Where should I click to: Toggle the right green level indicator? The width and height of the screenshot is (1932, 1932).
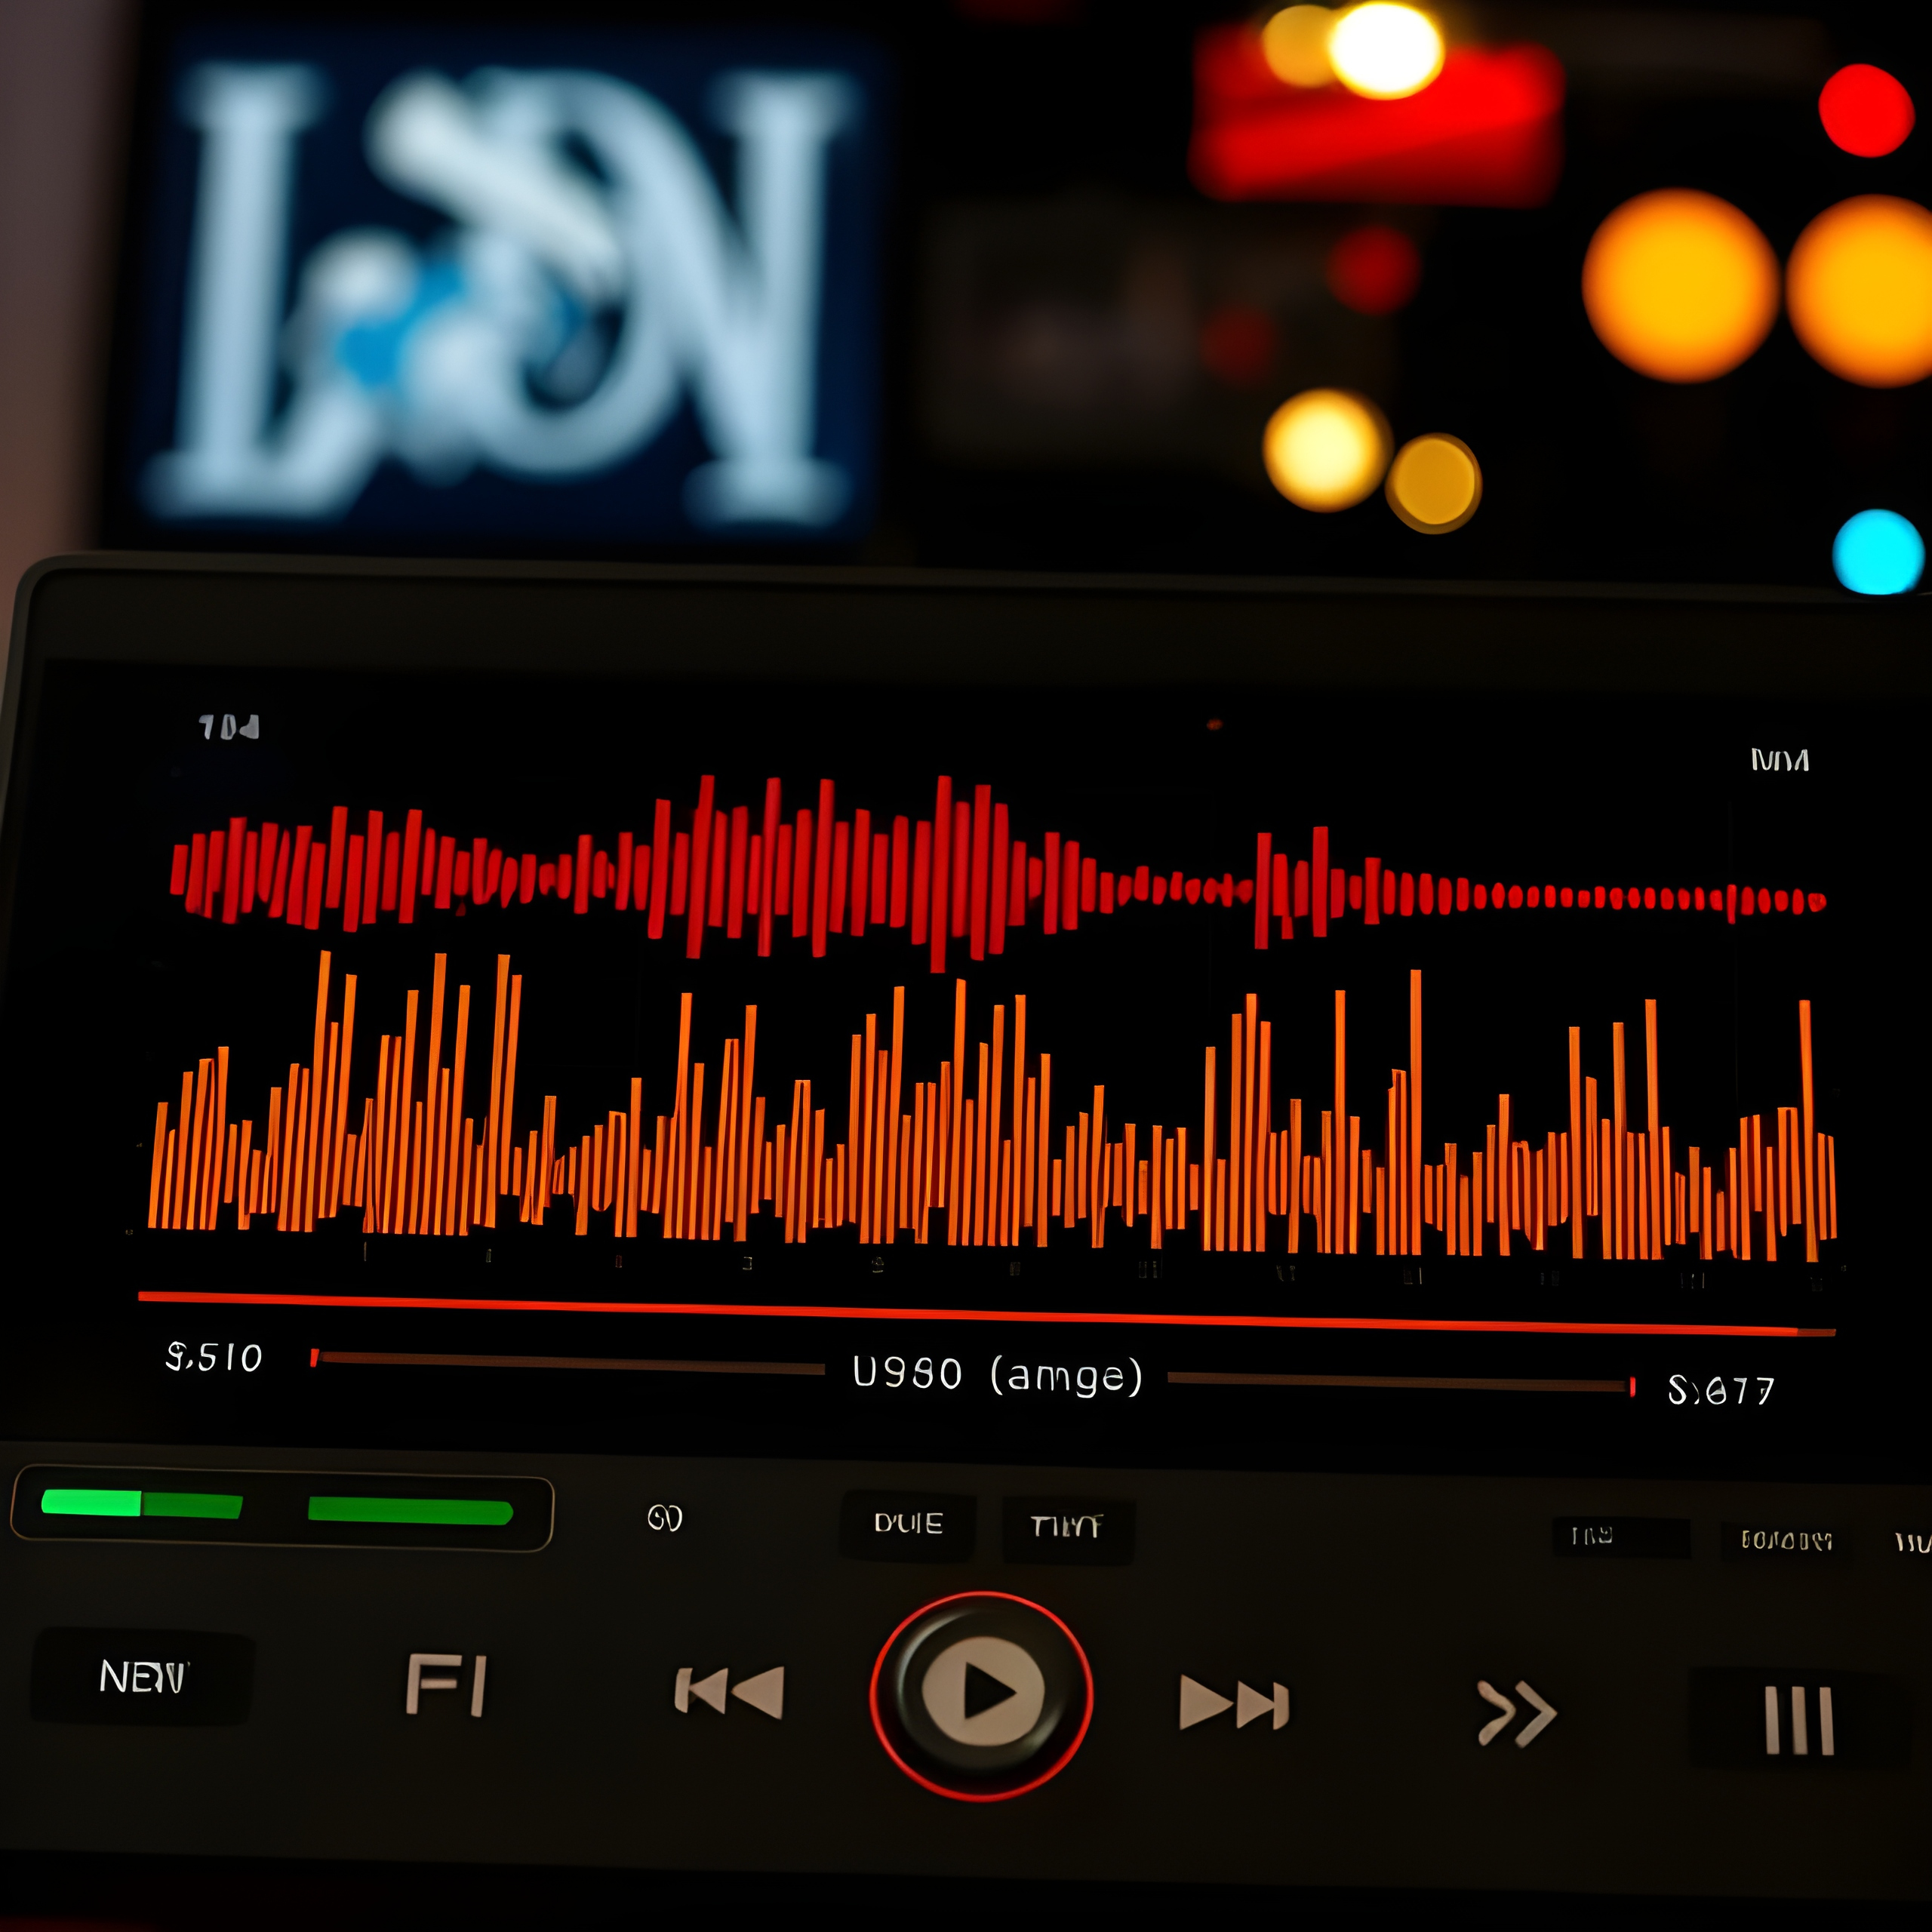point(410,1511)
